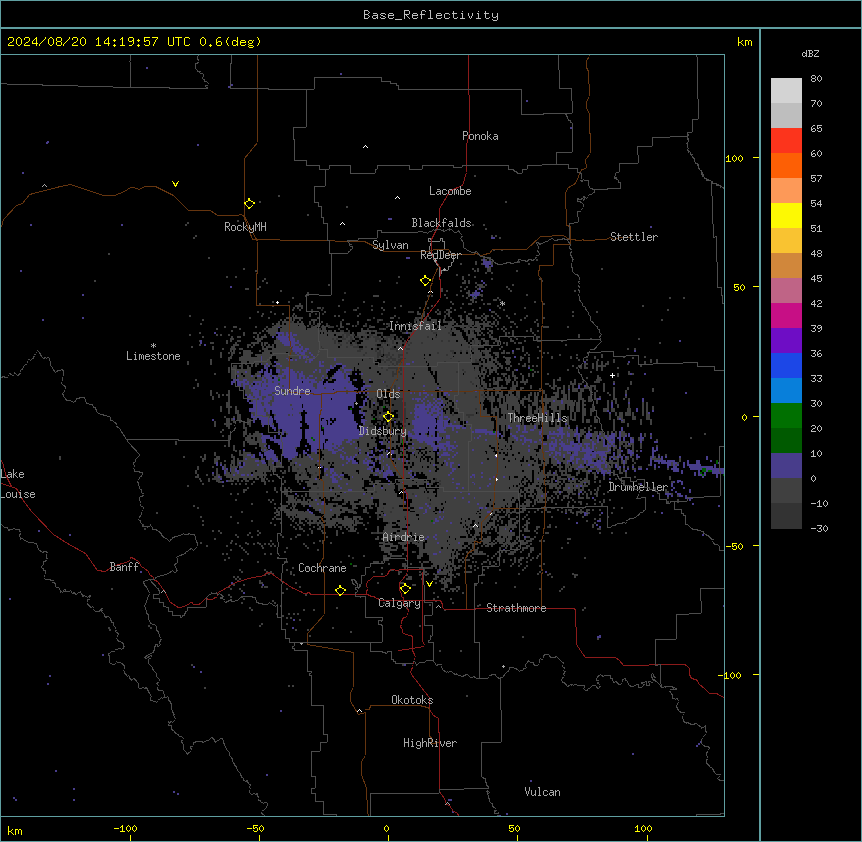
Task: Click the 80 value on dBZ legend
Action: (816, 79)
